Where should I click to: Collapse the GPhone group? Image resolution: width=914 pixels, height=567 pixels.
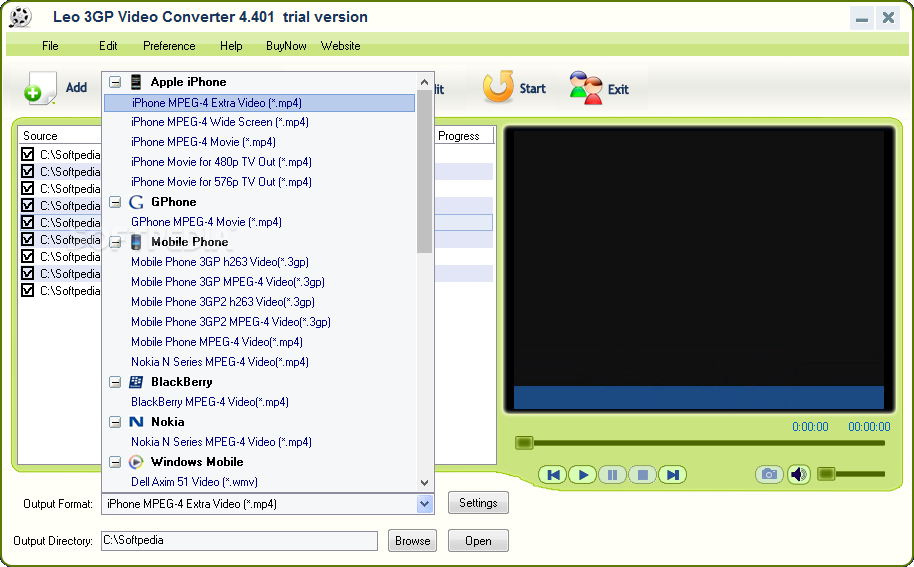[x=115, y=202]
